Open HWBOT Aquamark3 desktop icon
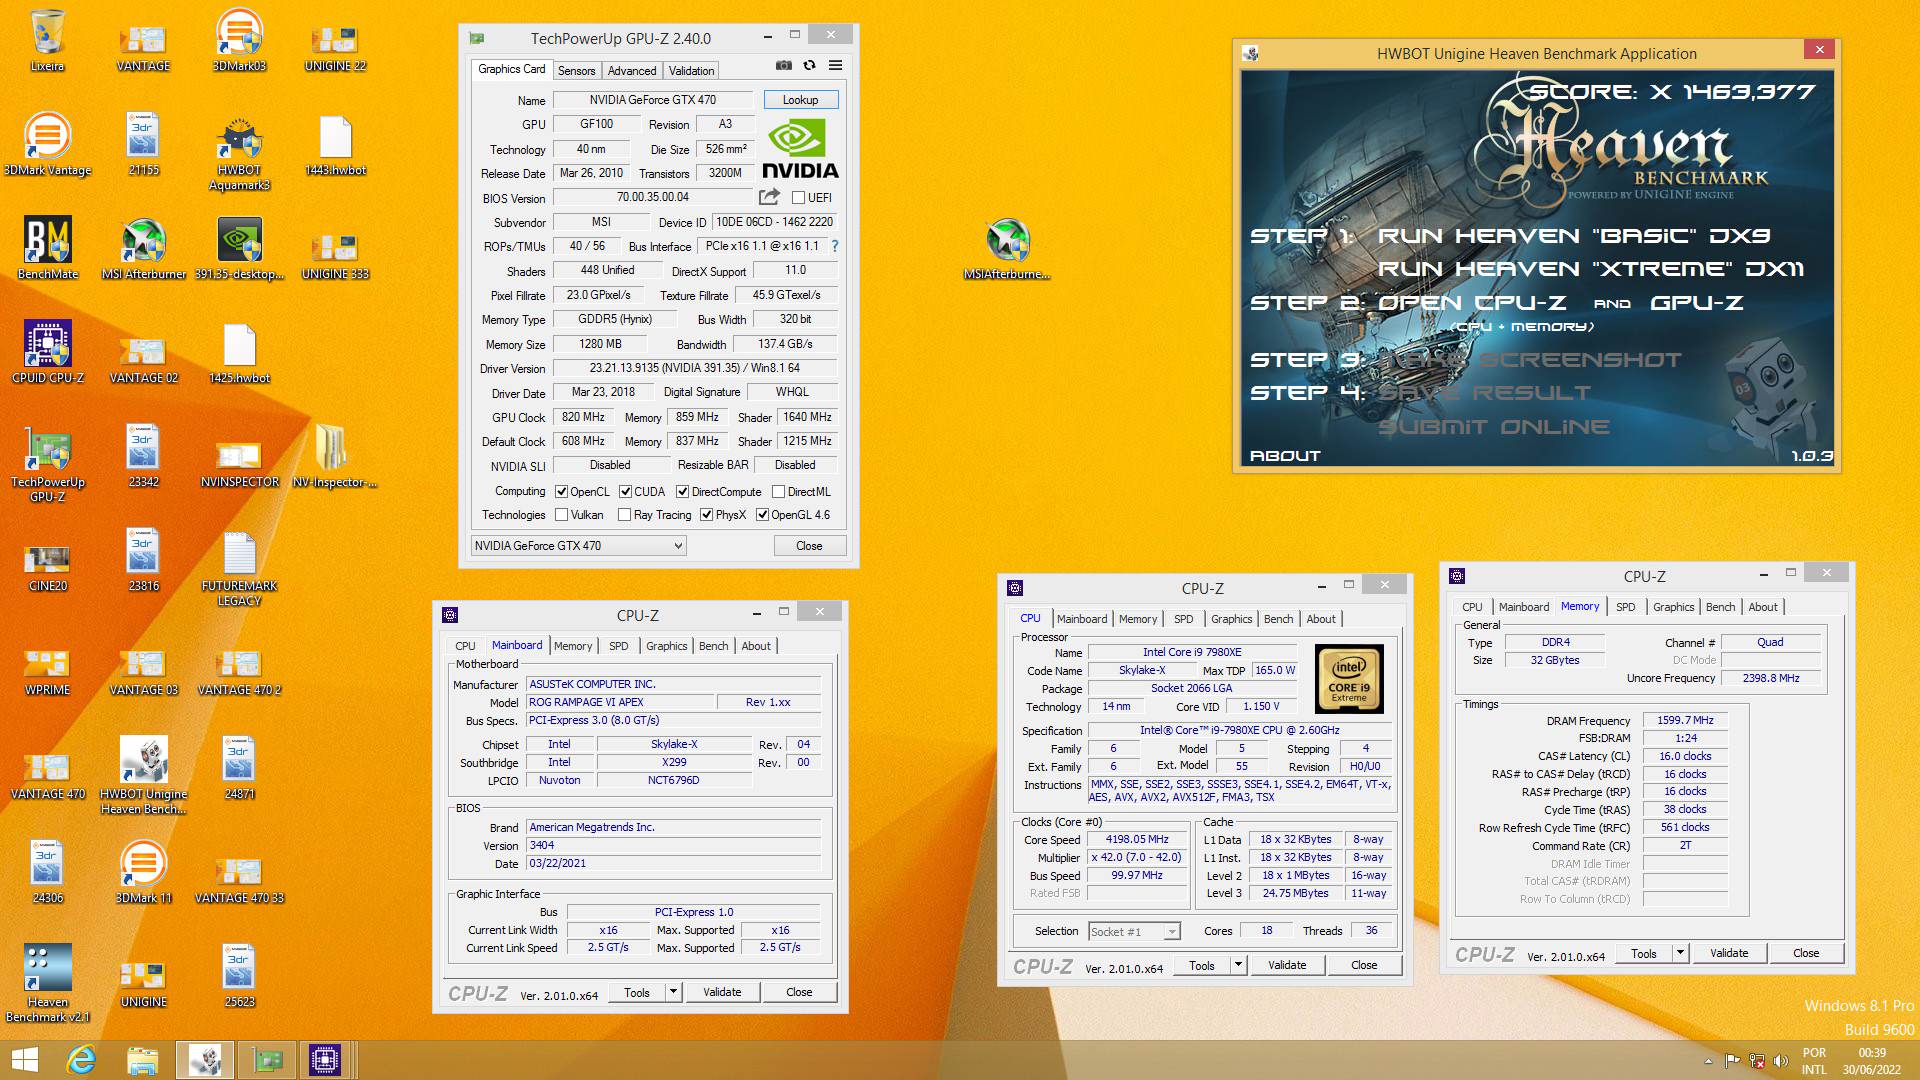The image size is (1920, 1080). pos(239,152)
